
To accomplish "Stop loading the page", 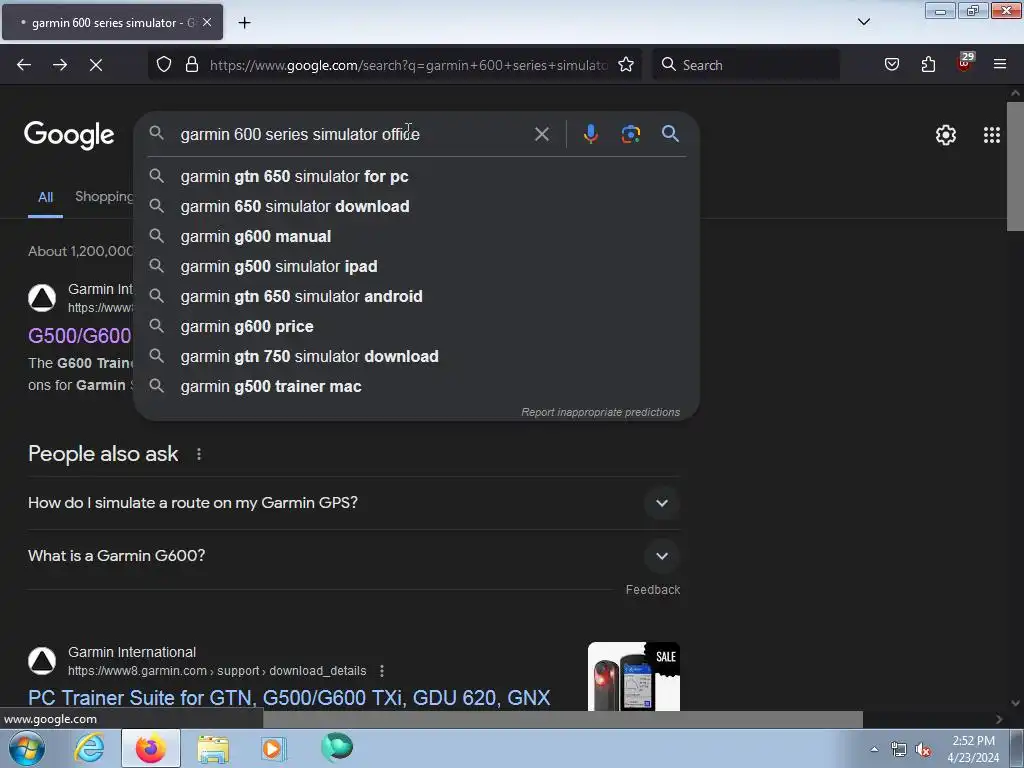I will tap(95, 65).
